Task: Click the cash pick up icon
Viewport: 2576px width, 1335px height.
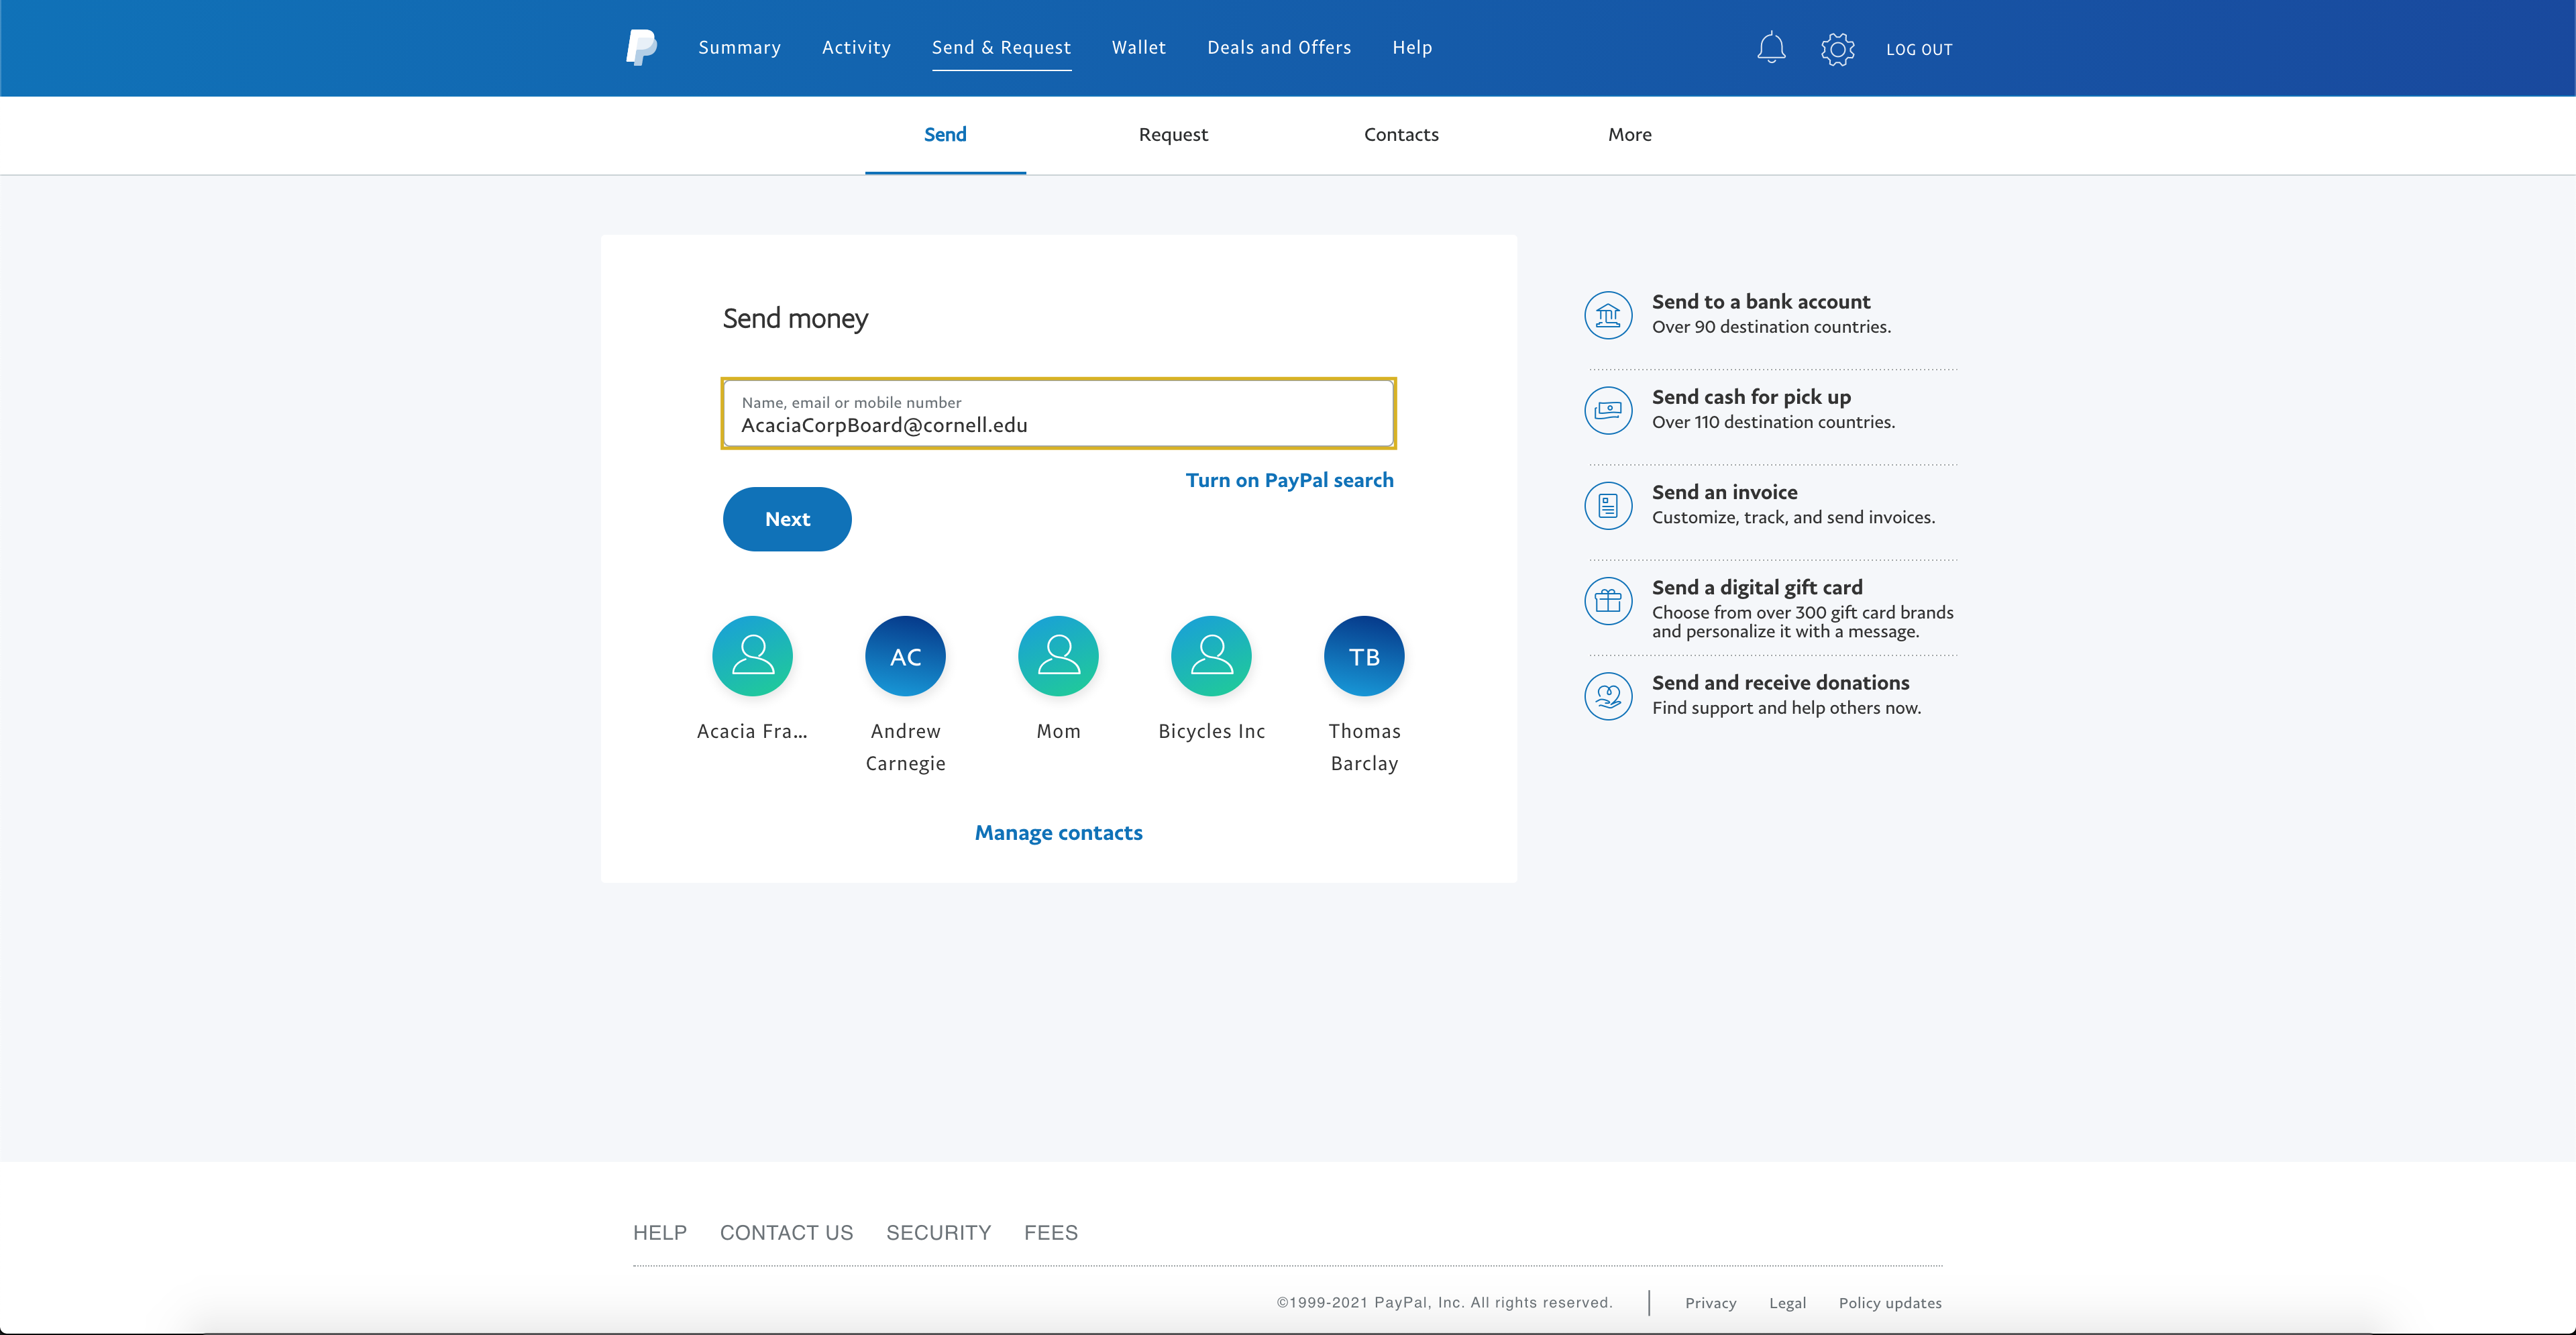Action: [x=1608, y=410]
